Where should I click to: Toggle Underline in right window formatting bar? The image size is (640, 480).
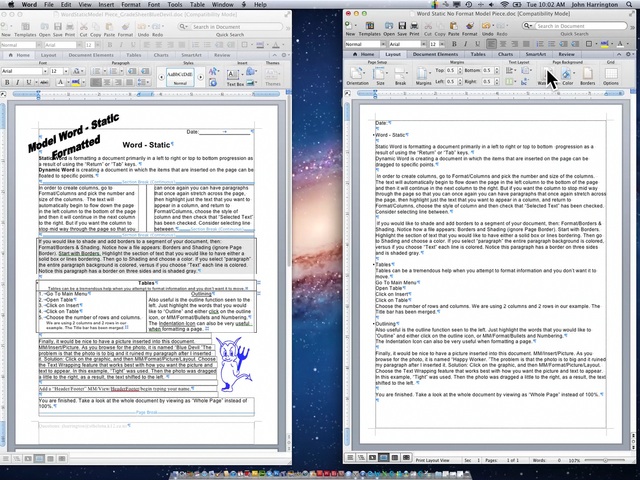click(x=477, y=44)
